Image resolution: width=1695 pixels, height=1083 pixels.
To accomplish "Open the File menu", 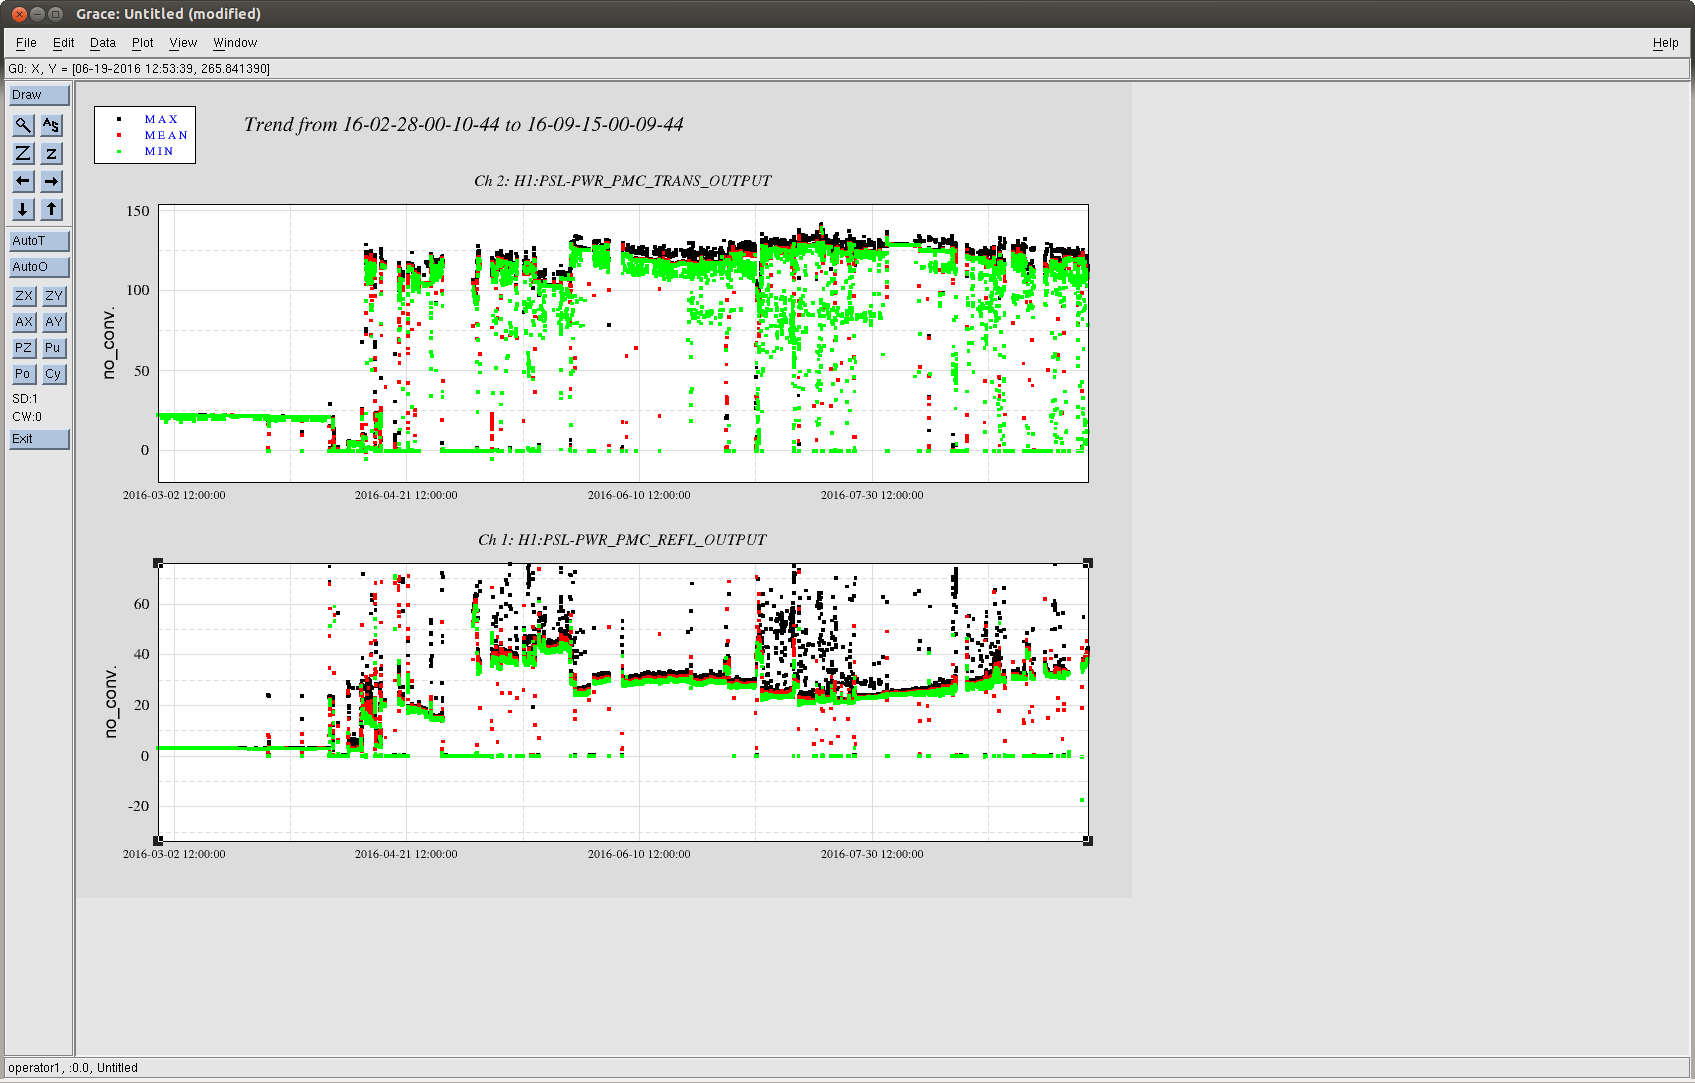I will click(x=26, y=43).
